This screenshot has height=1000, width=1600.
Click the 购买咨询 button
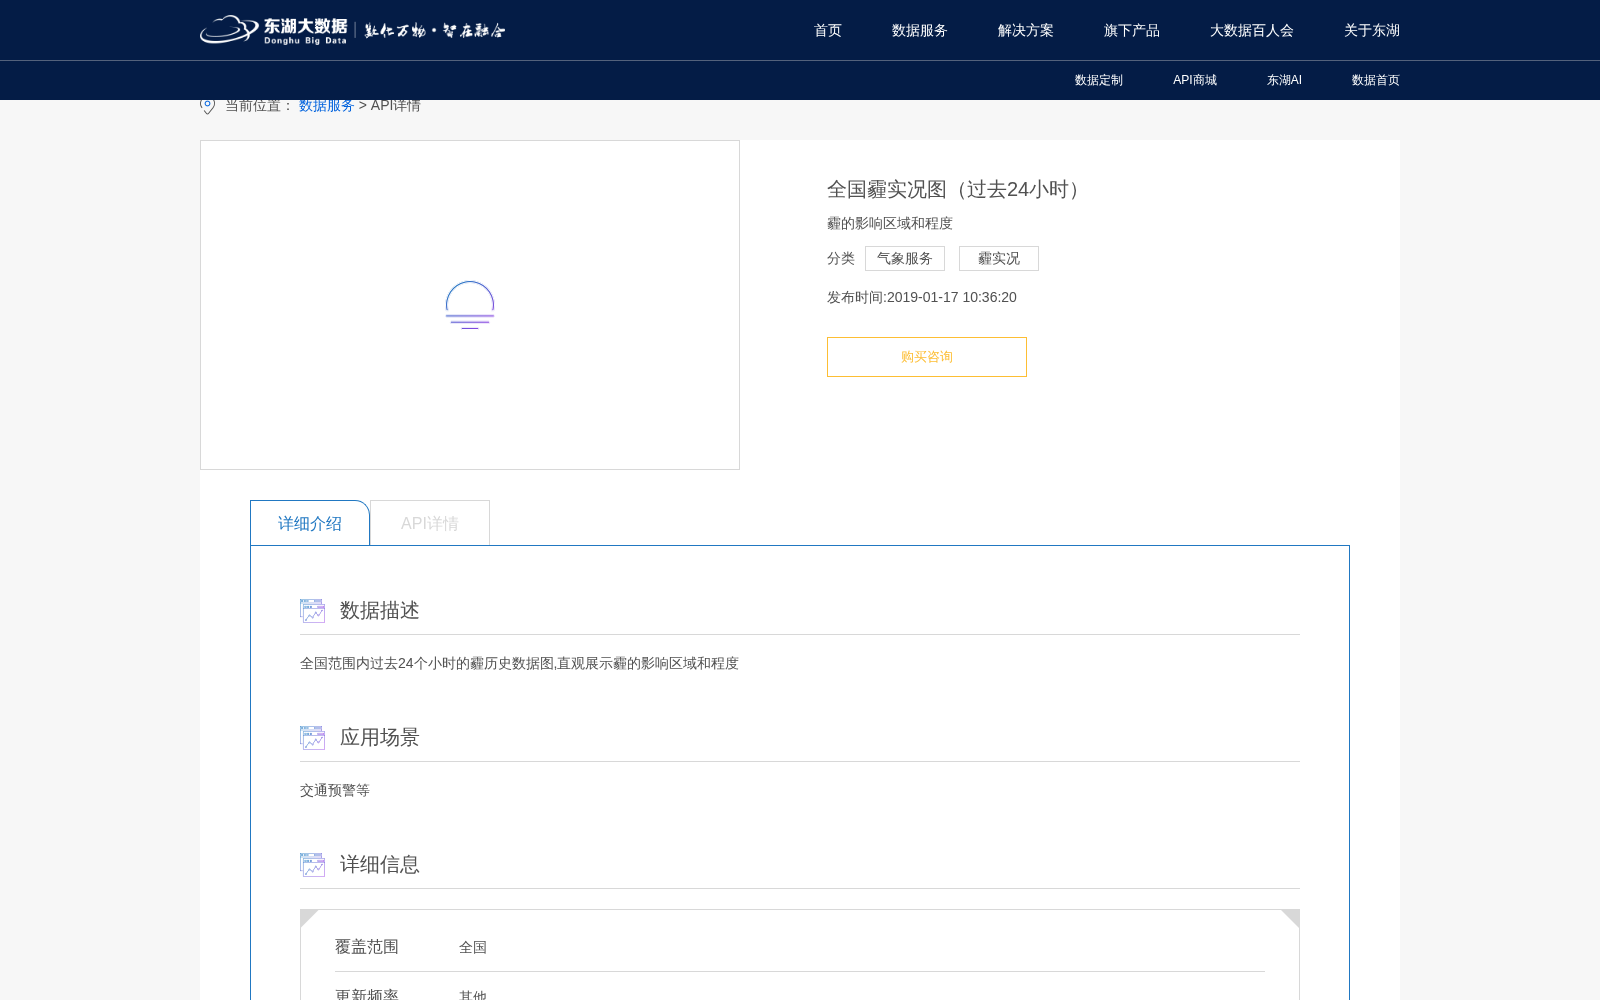pos(927,357)
